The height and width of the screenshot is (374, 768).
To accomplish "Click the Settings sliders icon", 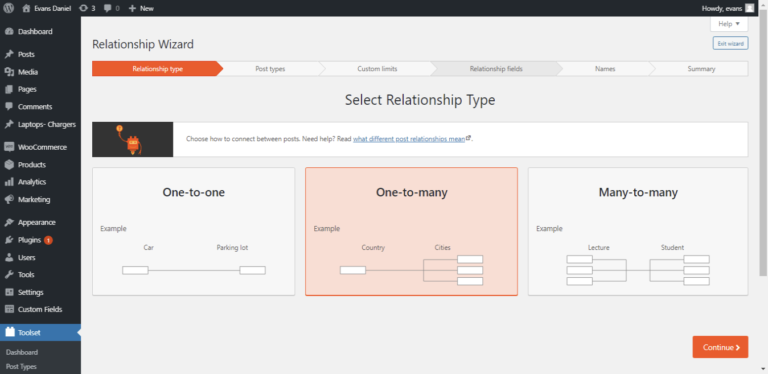I will 9,292.
